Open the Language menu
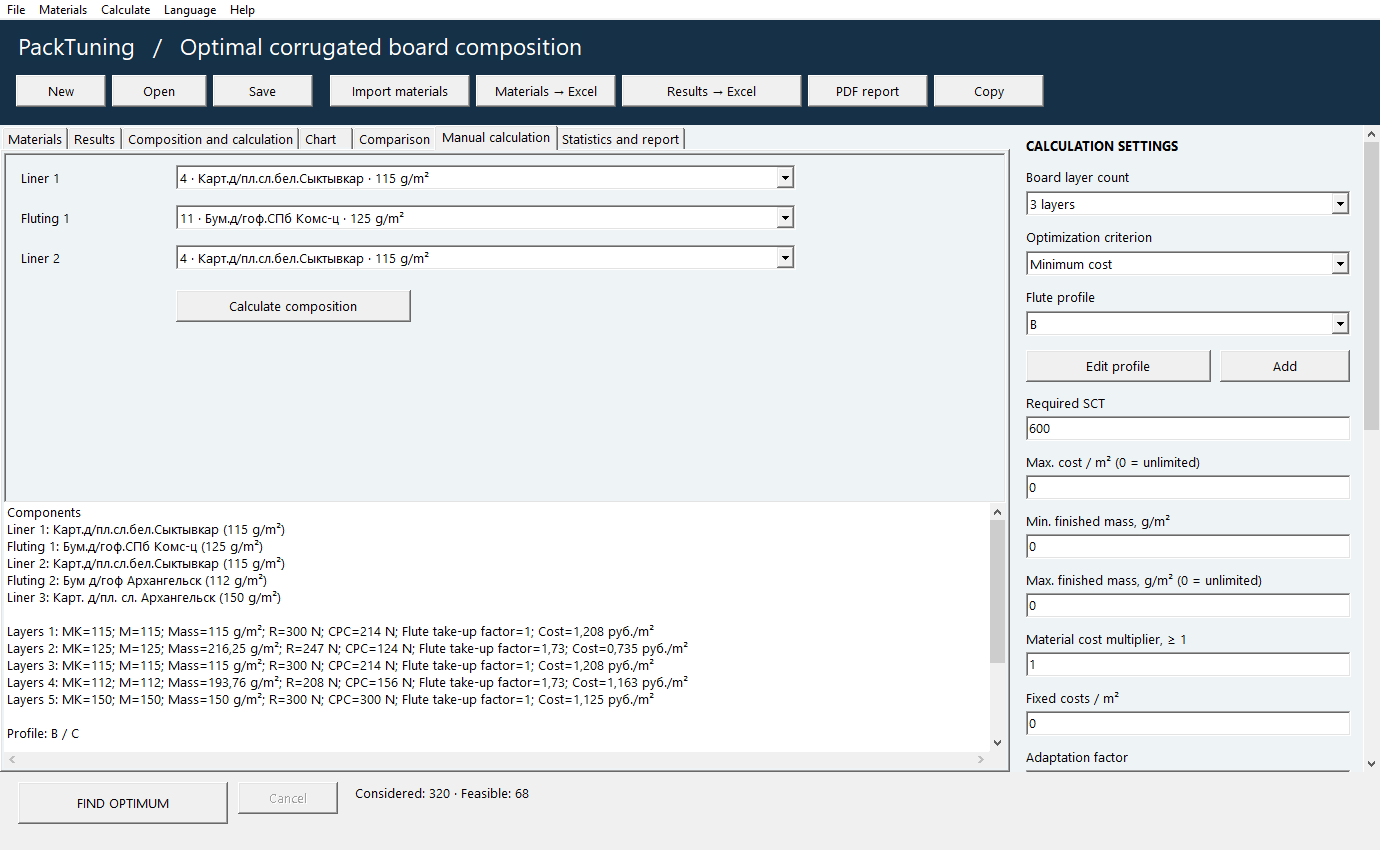This screenshot has width=1380, height=850. tap(190, 10)
